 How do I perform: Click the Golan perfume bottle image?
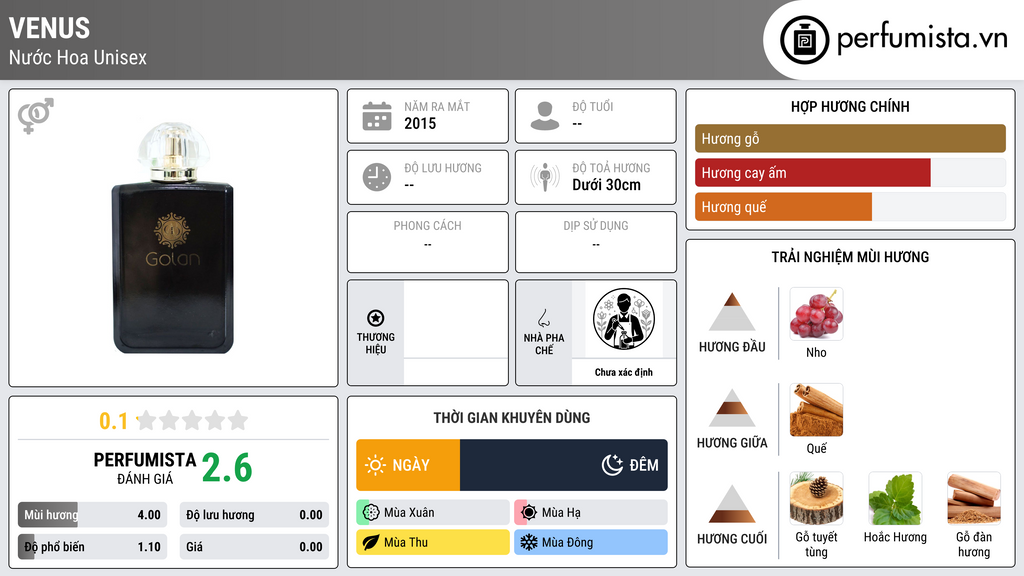[173, 238]
